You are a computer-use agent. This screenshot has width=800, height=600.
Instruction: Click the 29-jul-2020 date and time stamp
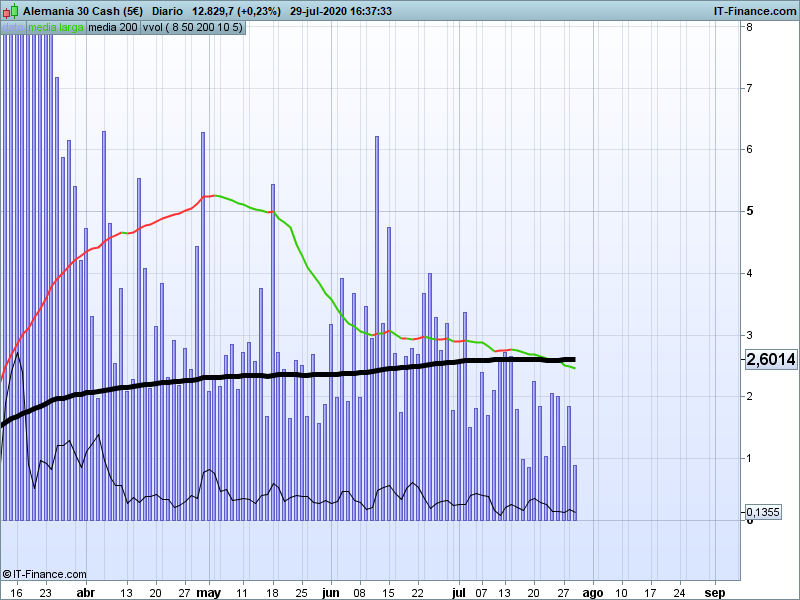340,11
